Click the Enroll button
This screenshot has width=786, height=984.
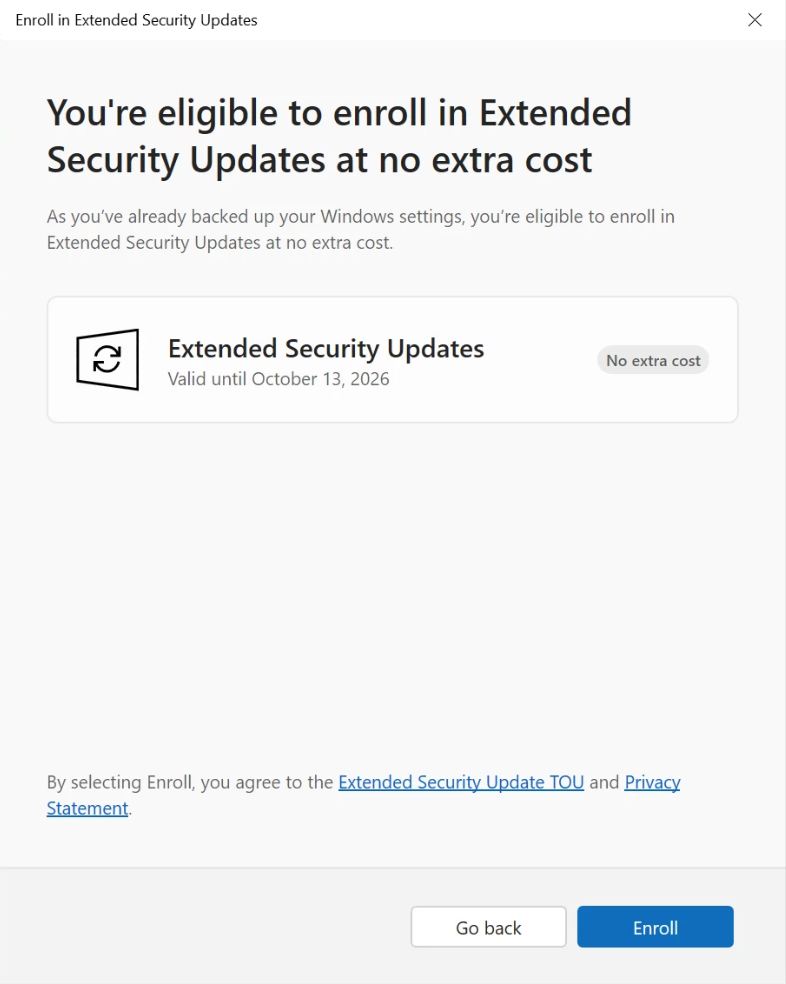click(x=655, y=927)
